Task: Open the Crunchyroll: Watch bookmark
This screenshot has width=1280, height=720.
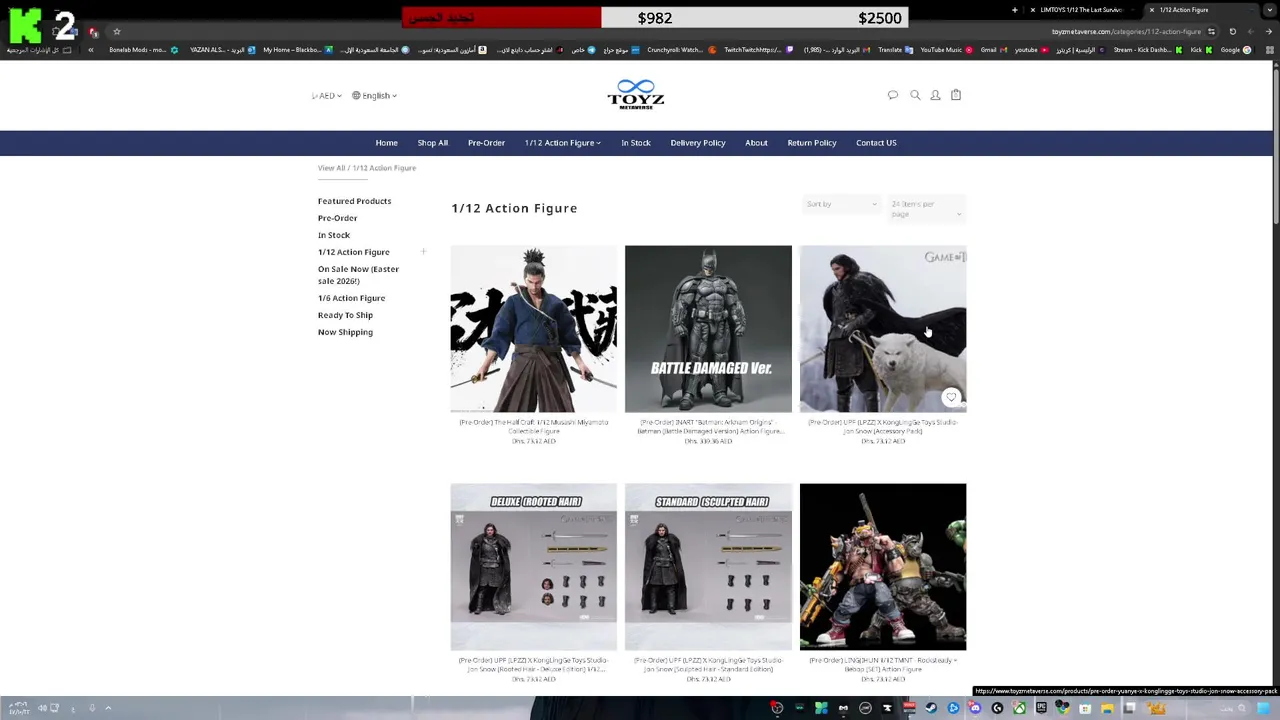Action: pyautogui.click(x=682, y=50)
